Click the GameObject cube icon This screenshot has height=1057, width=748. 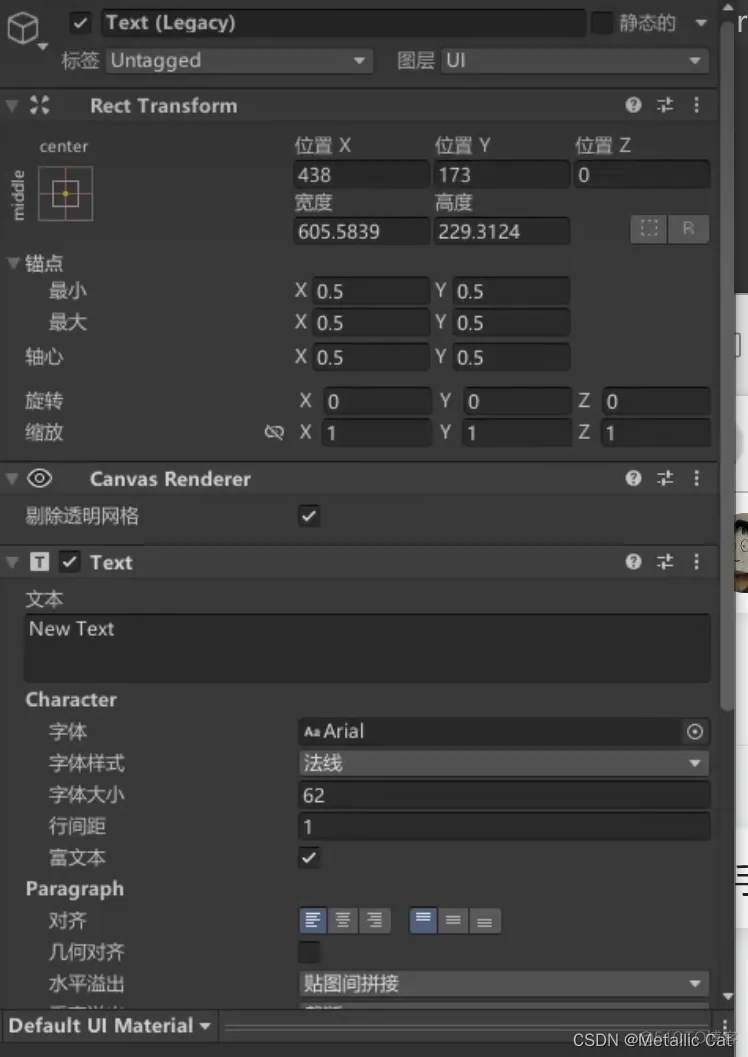coord(23,28)
